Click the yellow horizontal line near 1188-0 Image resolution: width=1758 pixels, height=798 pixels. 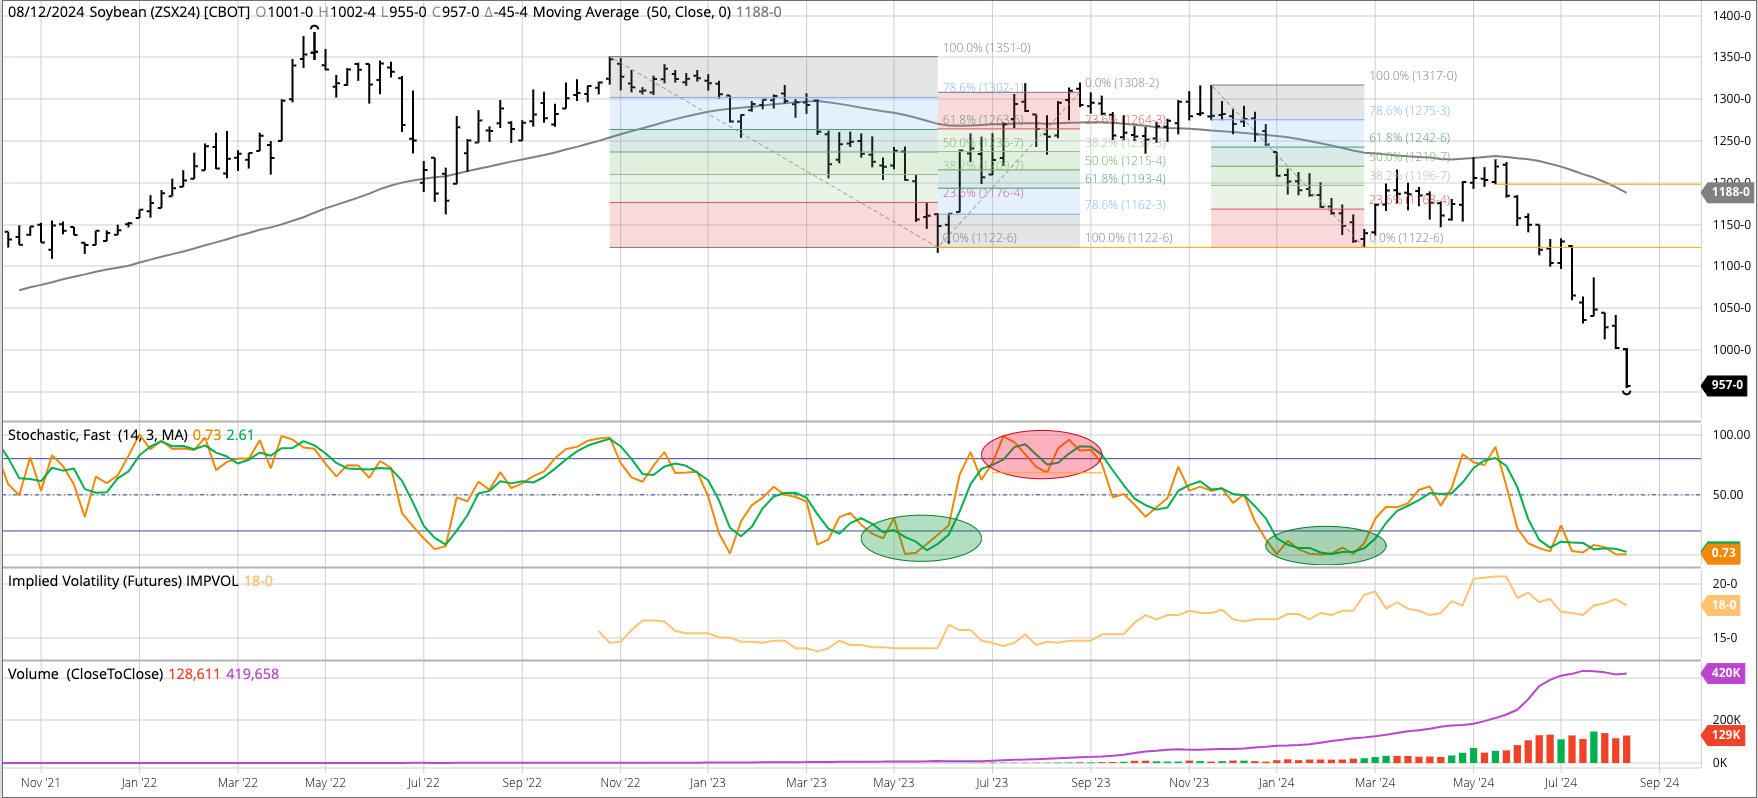click(x=1600, y=184)
